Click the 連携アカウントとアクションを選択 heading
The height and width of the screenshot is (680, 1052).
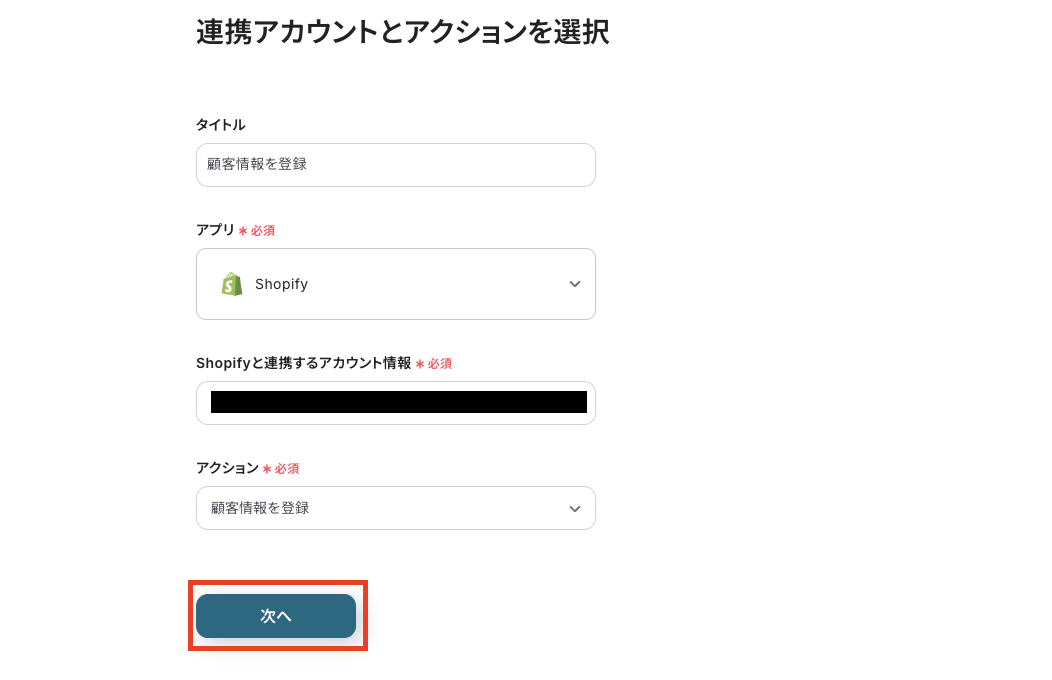click(403, 32)
